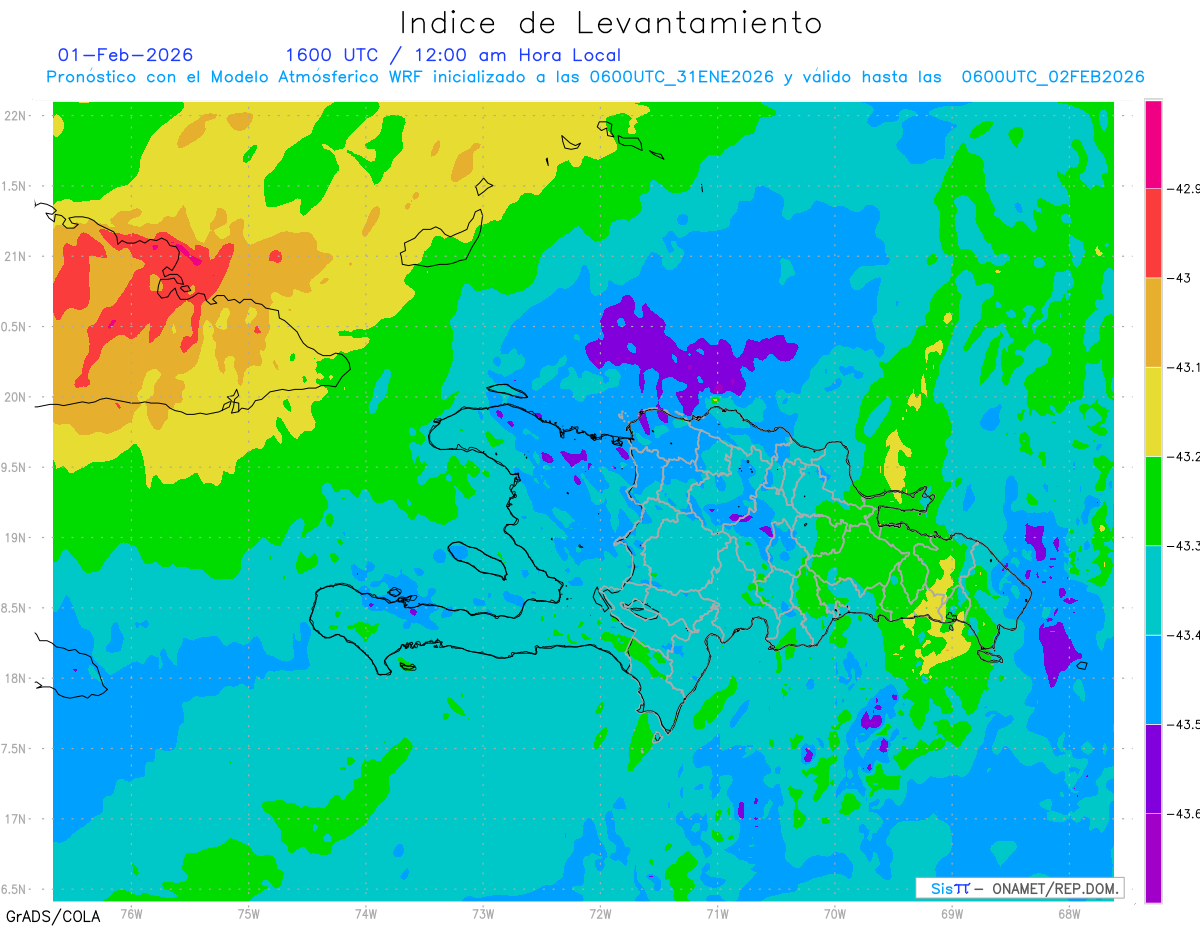Choose the yellow legend swatch between -43.1 and -43.2
The height and width of the screenshot is (927, 1200).
point(1153,411)
